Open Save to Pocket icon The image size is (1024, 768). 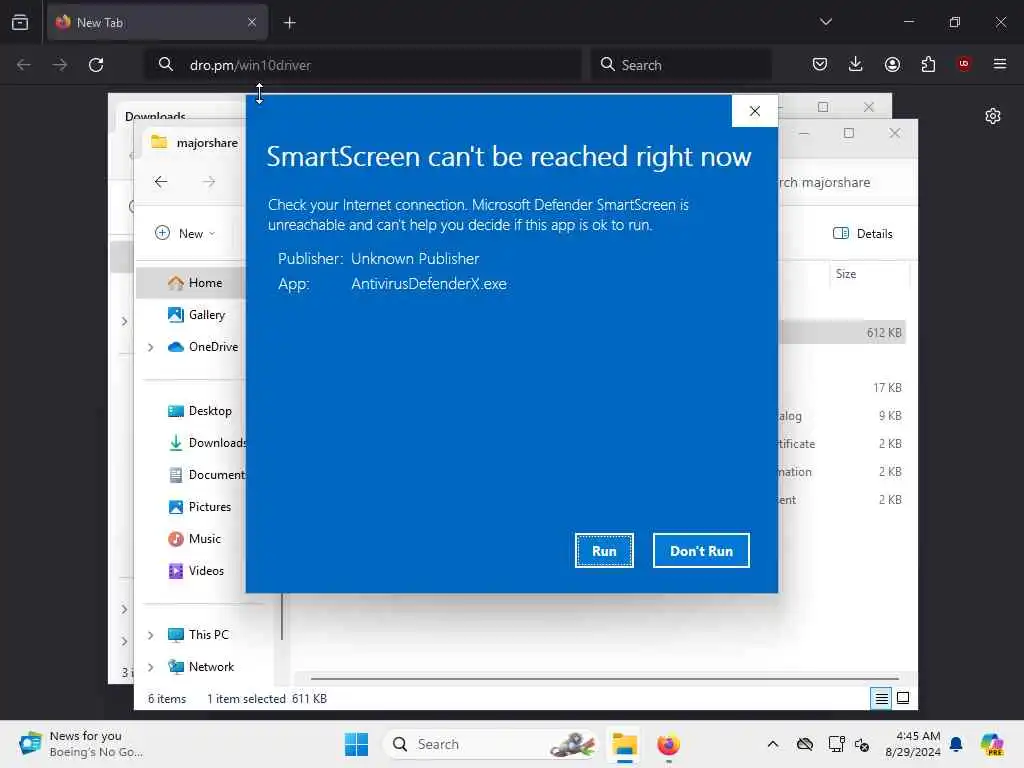[820, 64]
